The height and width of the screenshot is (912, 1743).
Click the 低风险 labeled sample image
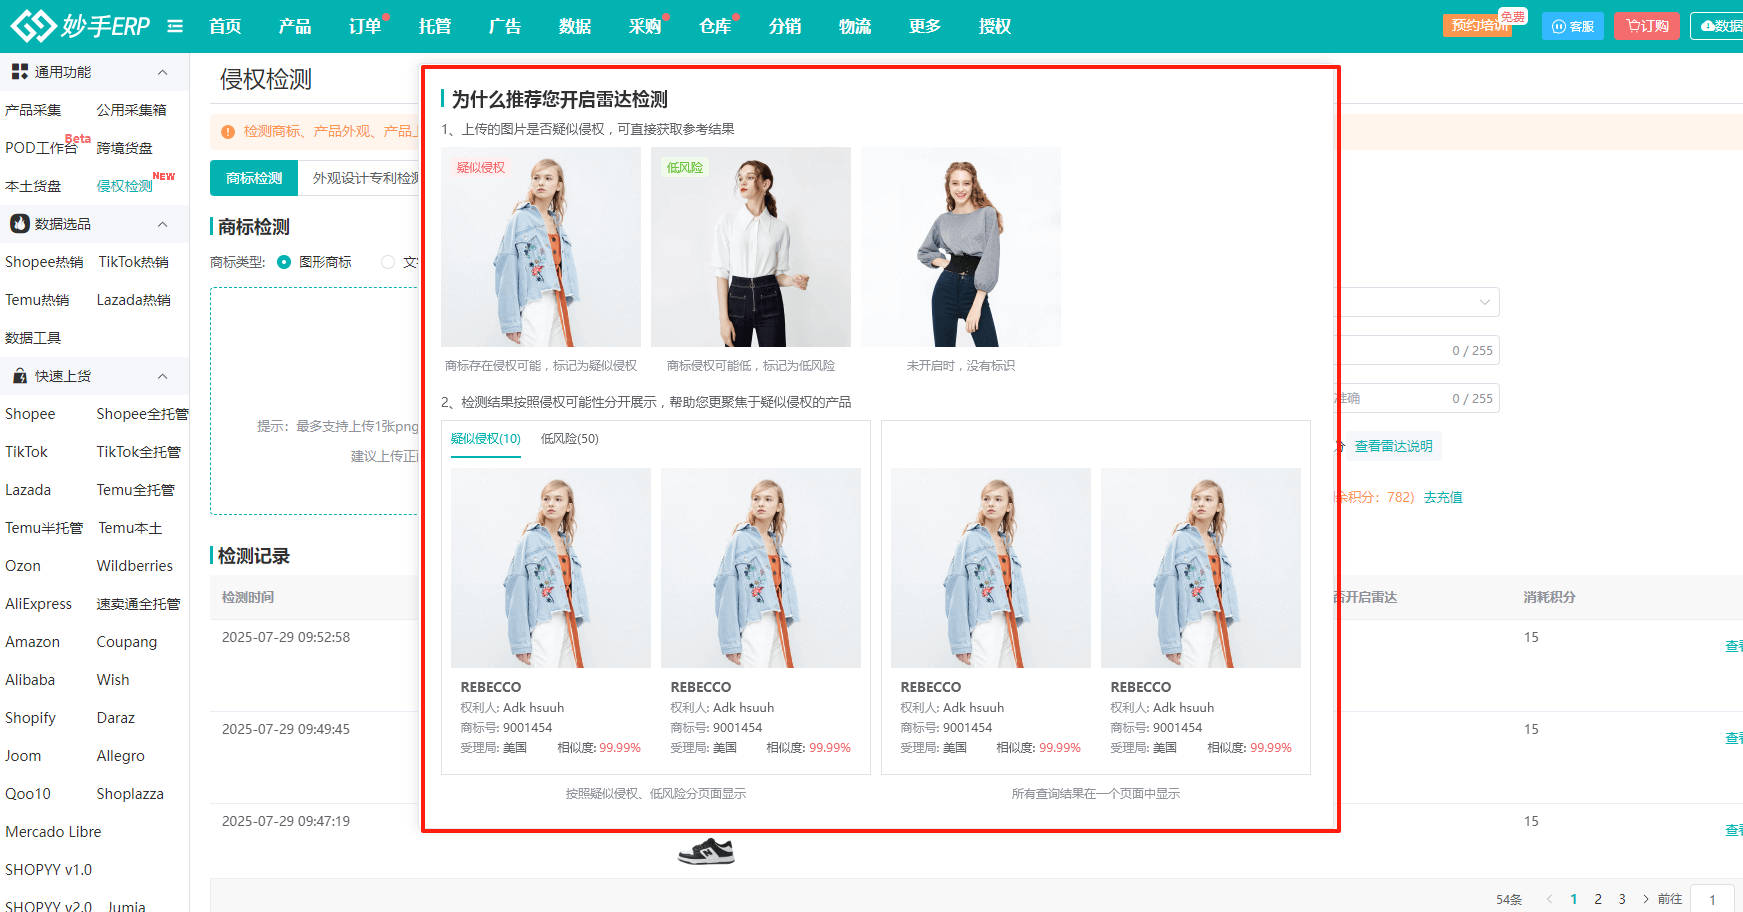[x=751, y=247]
